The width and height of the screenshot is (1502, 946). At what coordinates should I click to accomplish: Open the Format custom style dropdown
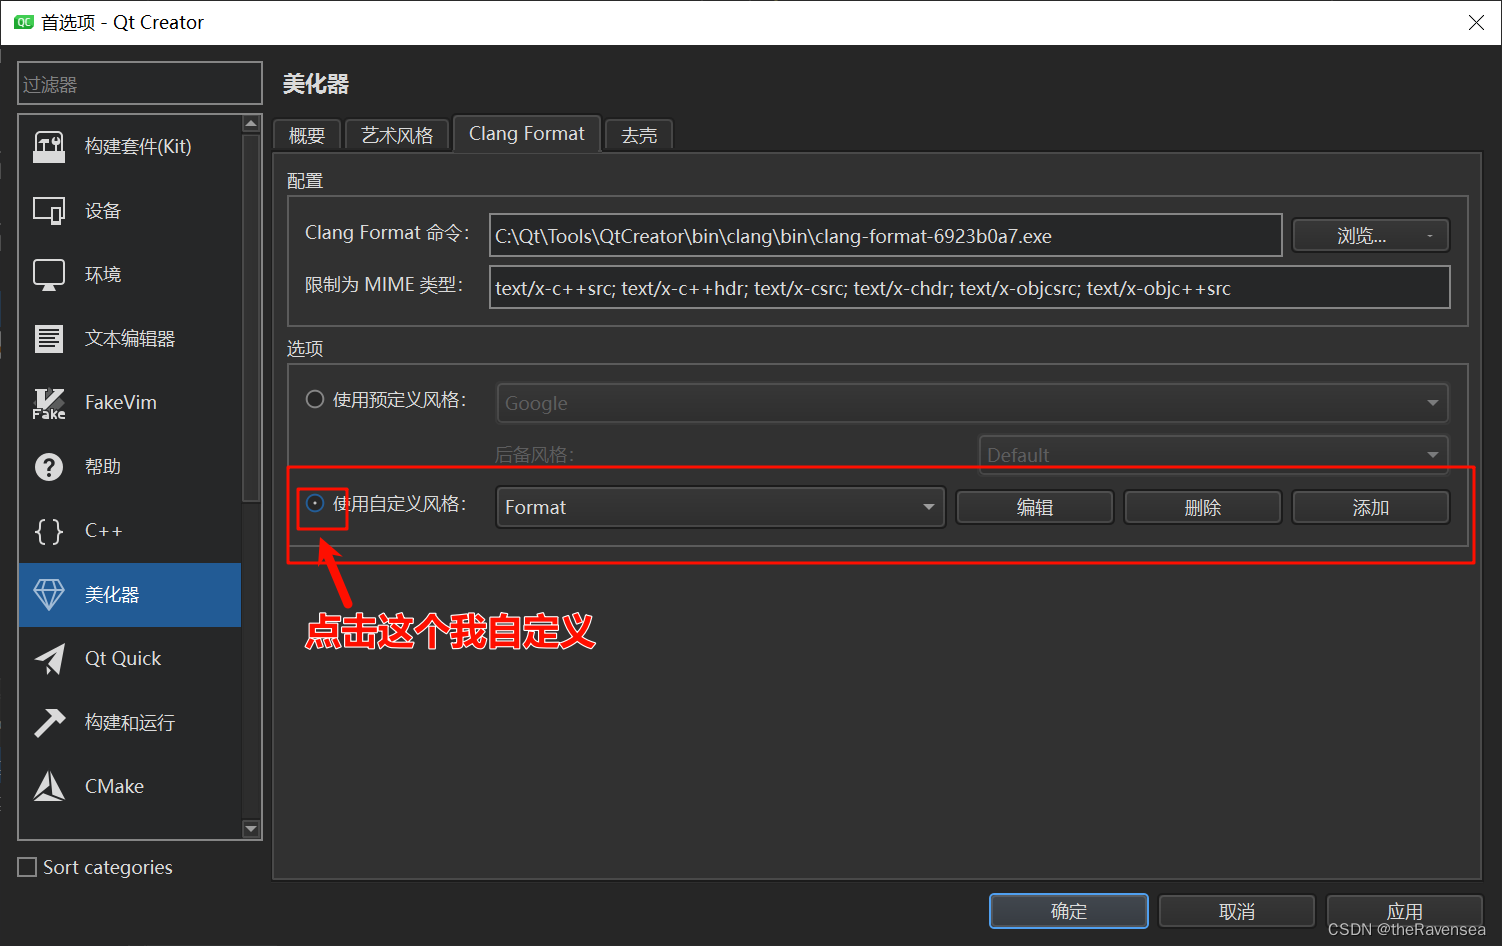coord(720,507)
